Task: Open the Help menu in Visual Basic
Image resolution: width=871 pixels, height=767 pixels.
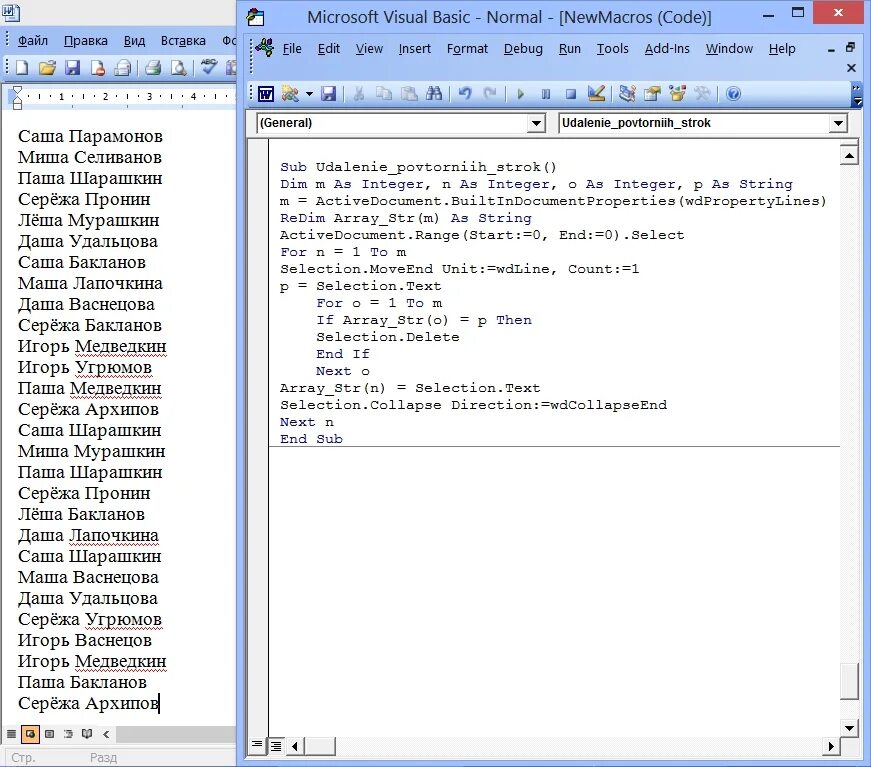Action: point(782,49)
